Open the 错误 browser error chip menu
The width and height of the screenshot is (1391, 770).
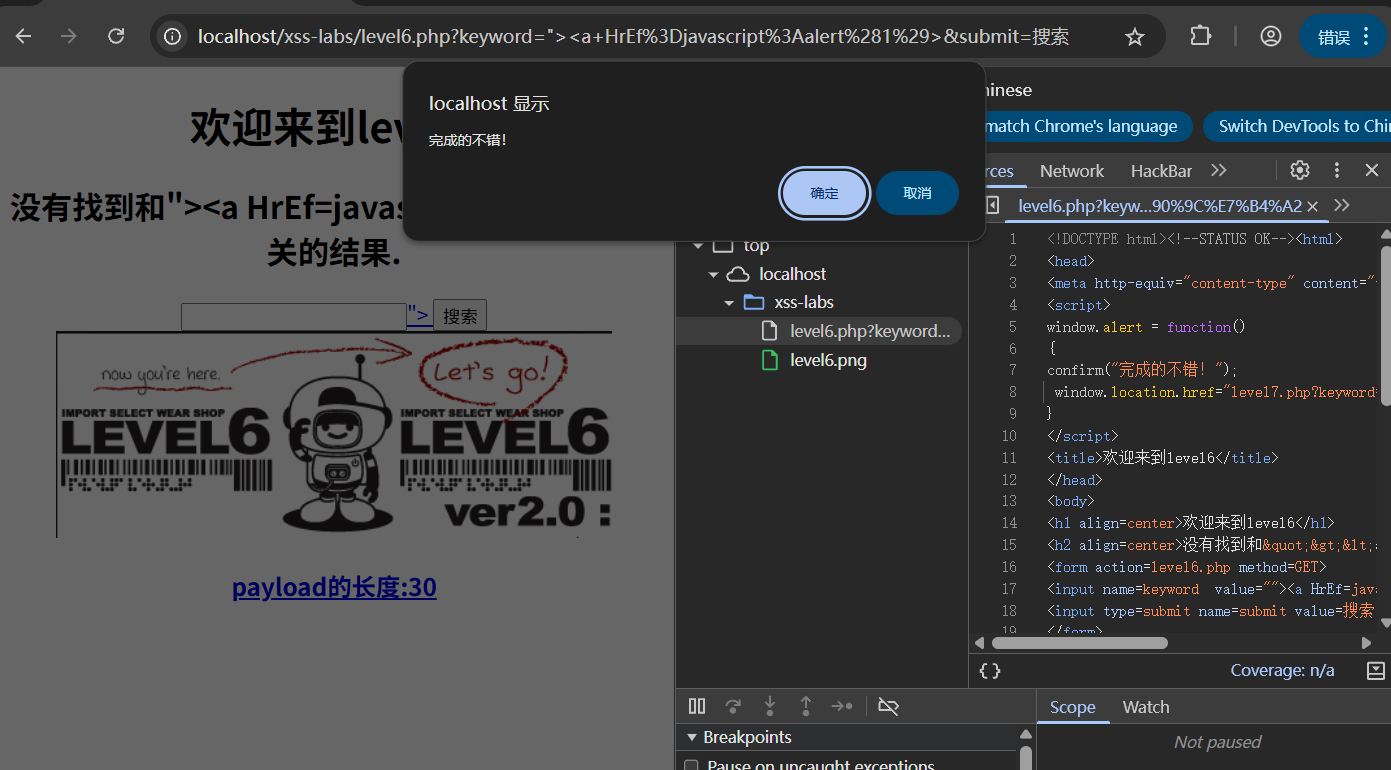(x=1342, y=37)
